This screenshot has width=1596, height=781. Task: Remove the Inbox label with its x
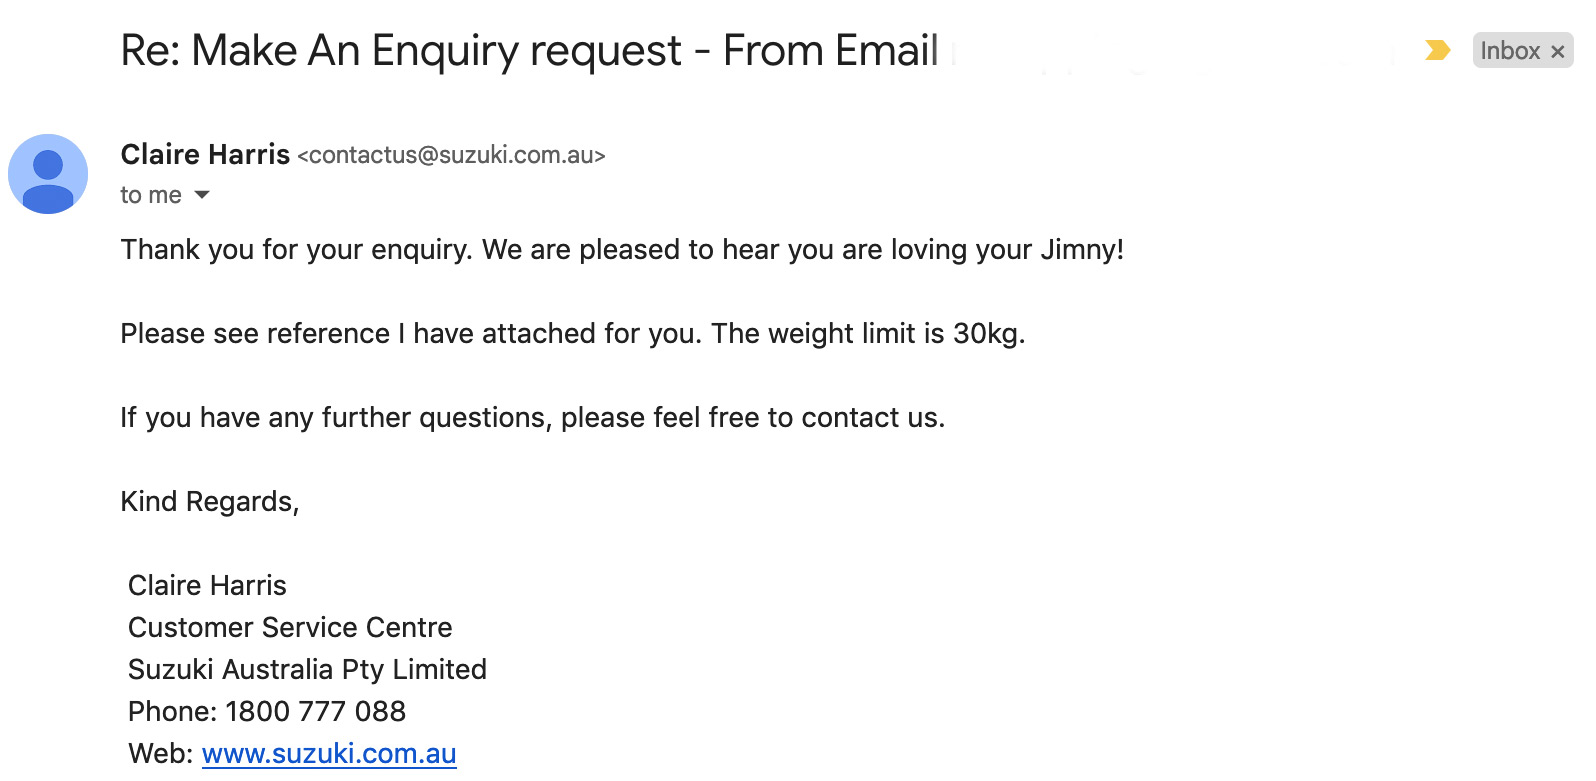point(1557,51)
